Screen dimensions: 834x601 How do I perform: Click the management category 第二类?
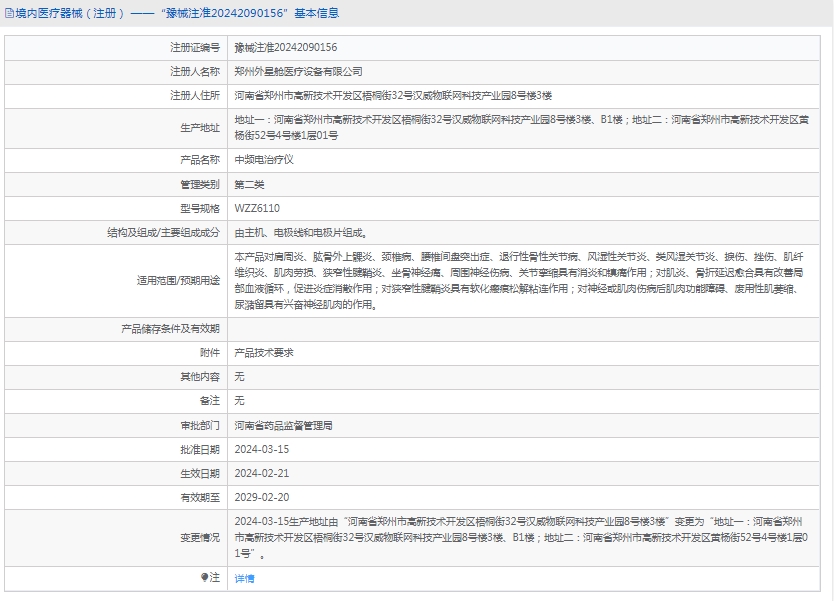[x=249, y=185]
